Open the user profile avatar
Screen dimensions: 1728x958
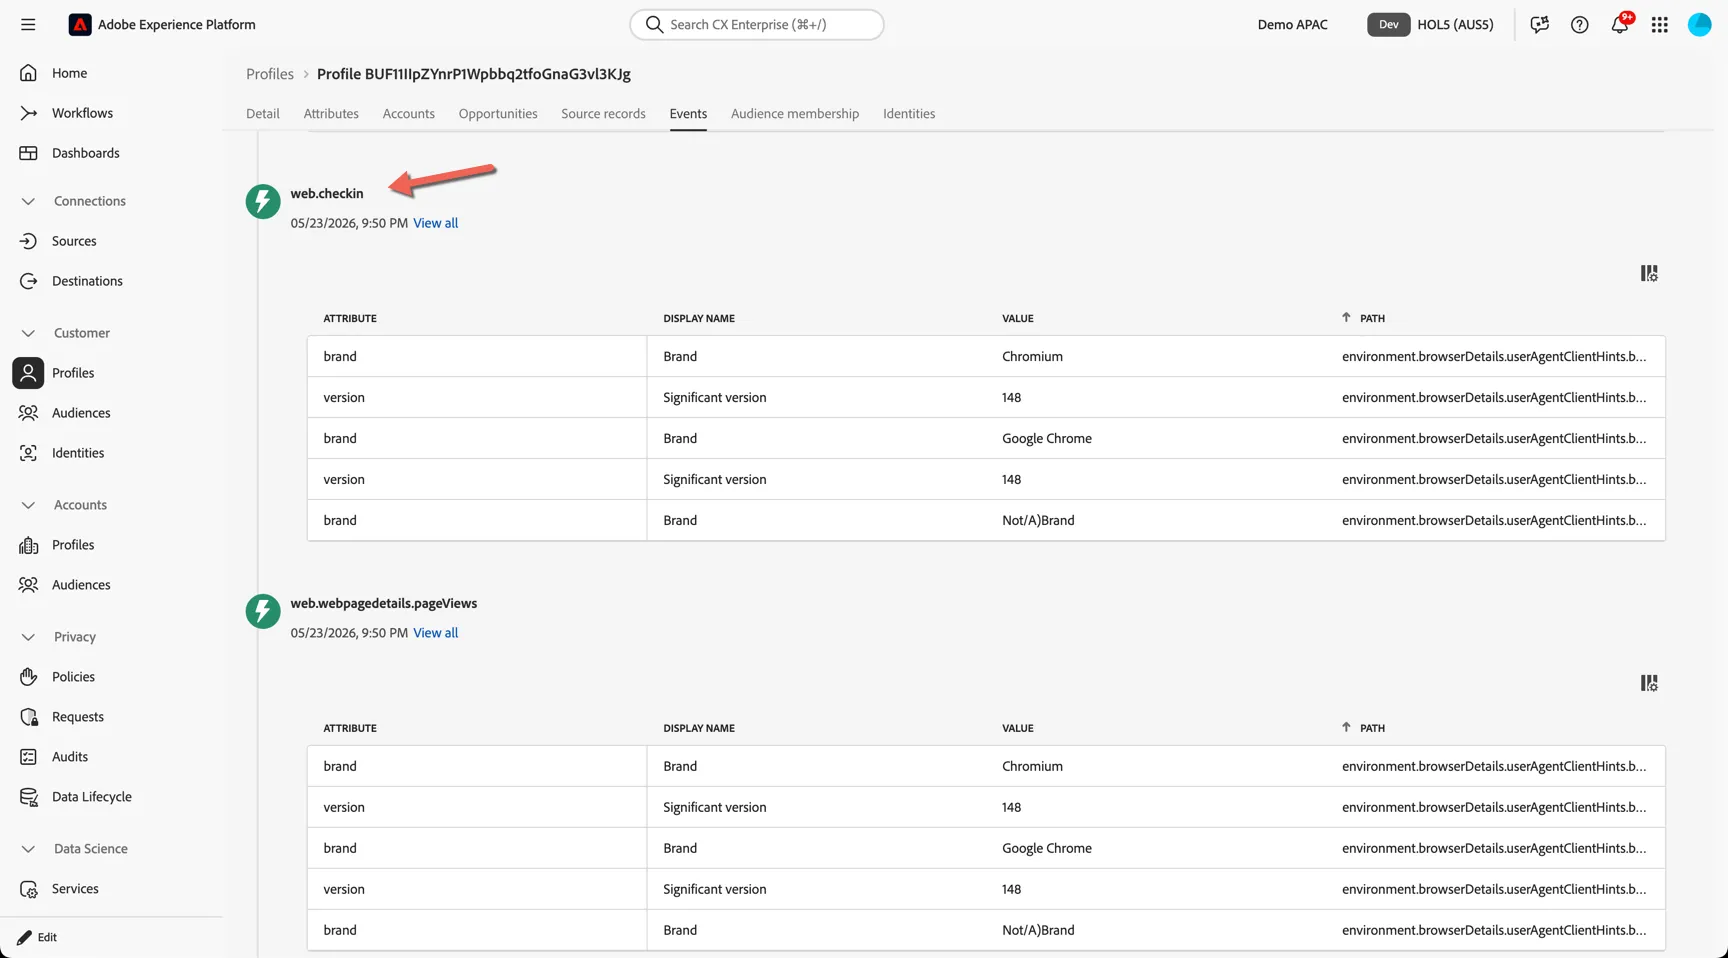1699,24
